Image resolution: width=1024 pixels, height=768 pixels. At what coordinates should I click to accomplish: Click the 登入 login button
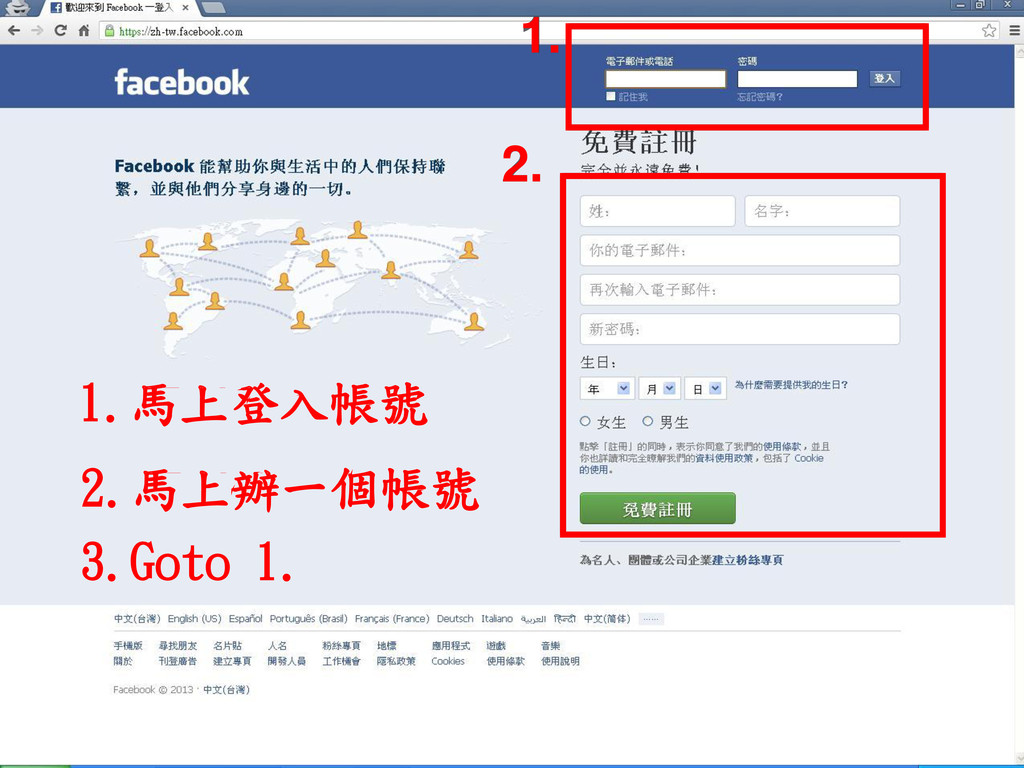(885, 78)
